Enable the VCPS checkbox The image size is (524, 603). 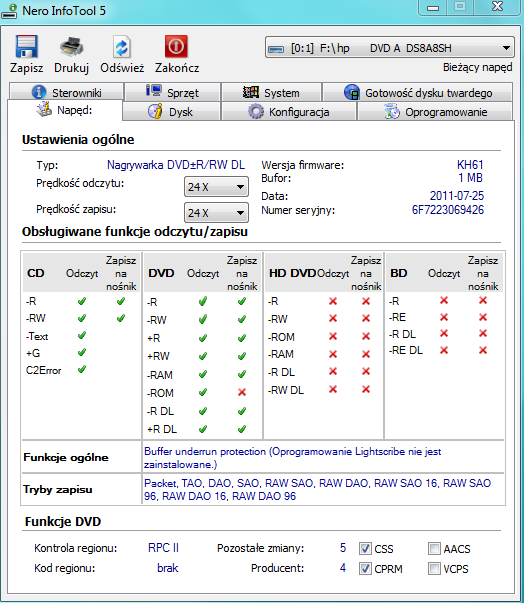pyautogui.click(x=434, y=568)
